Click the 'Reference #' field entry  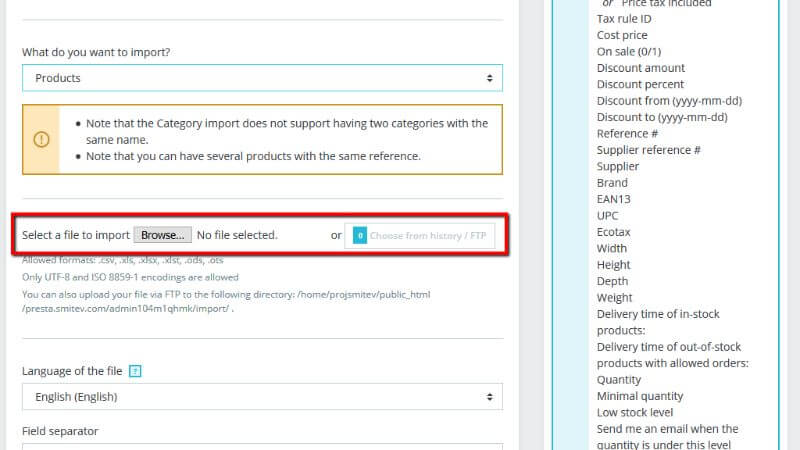point(628,134)
